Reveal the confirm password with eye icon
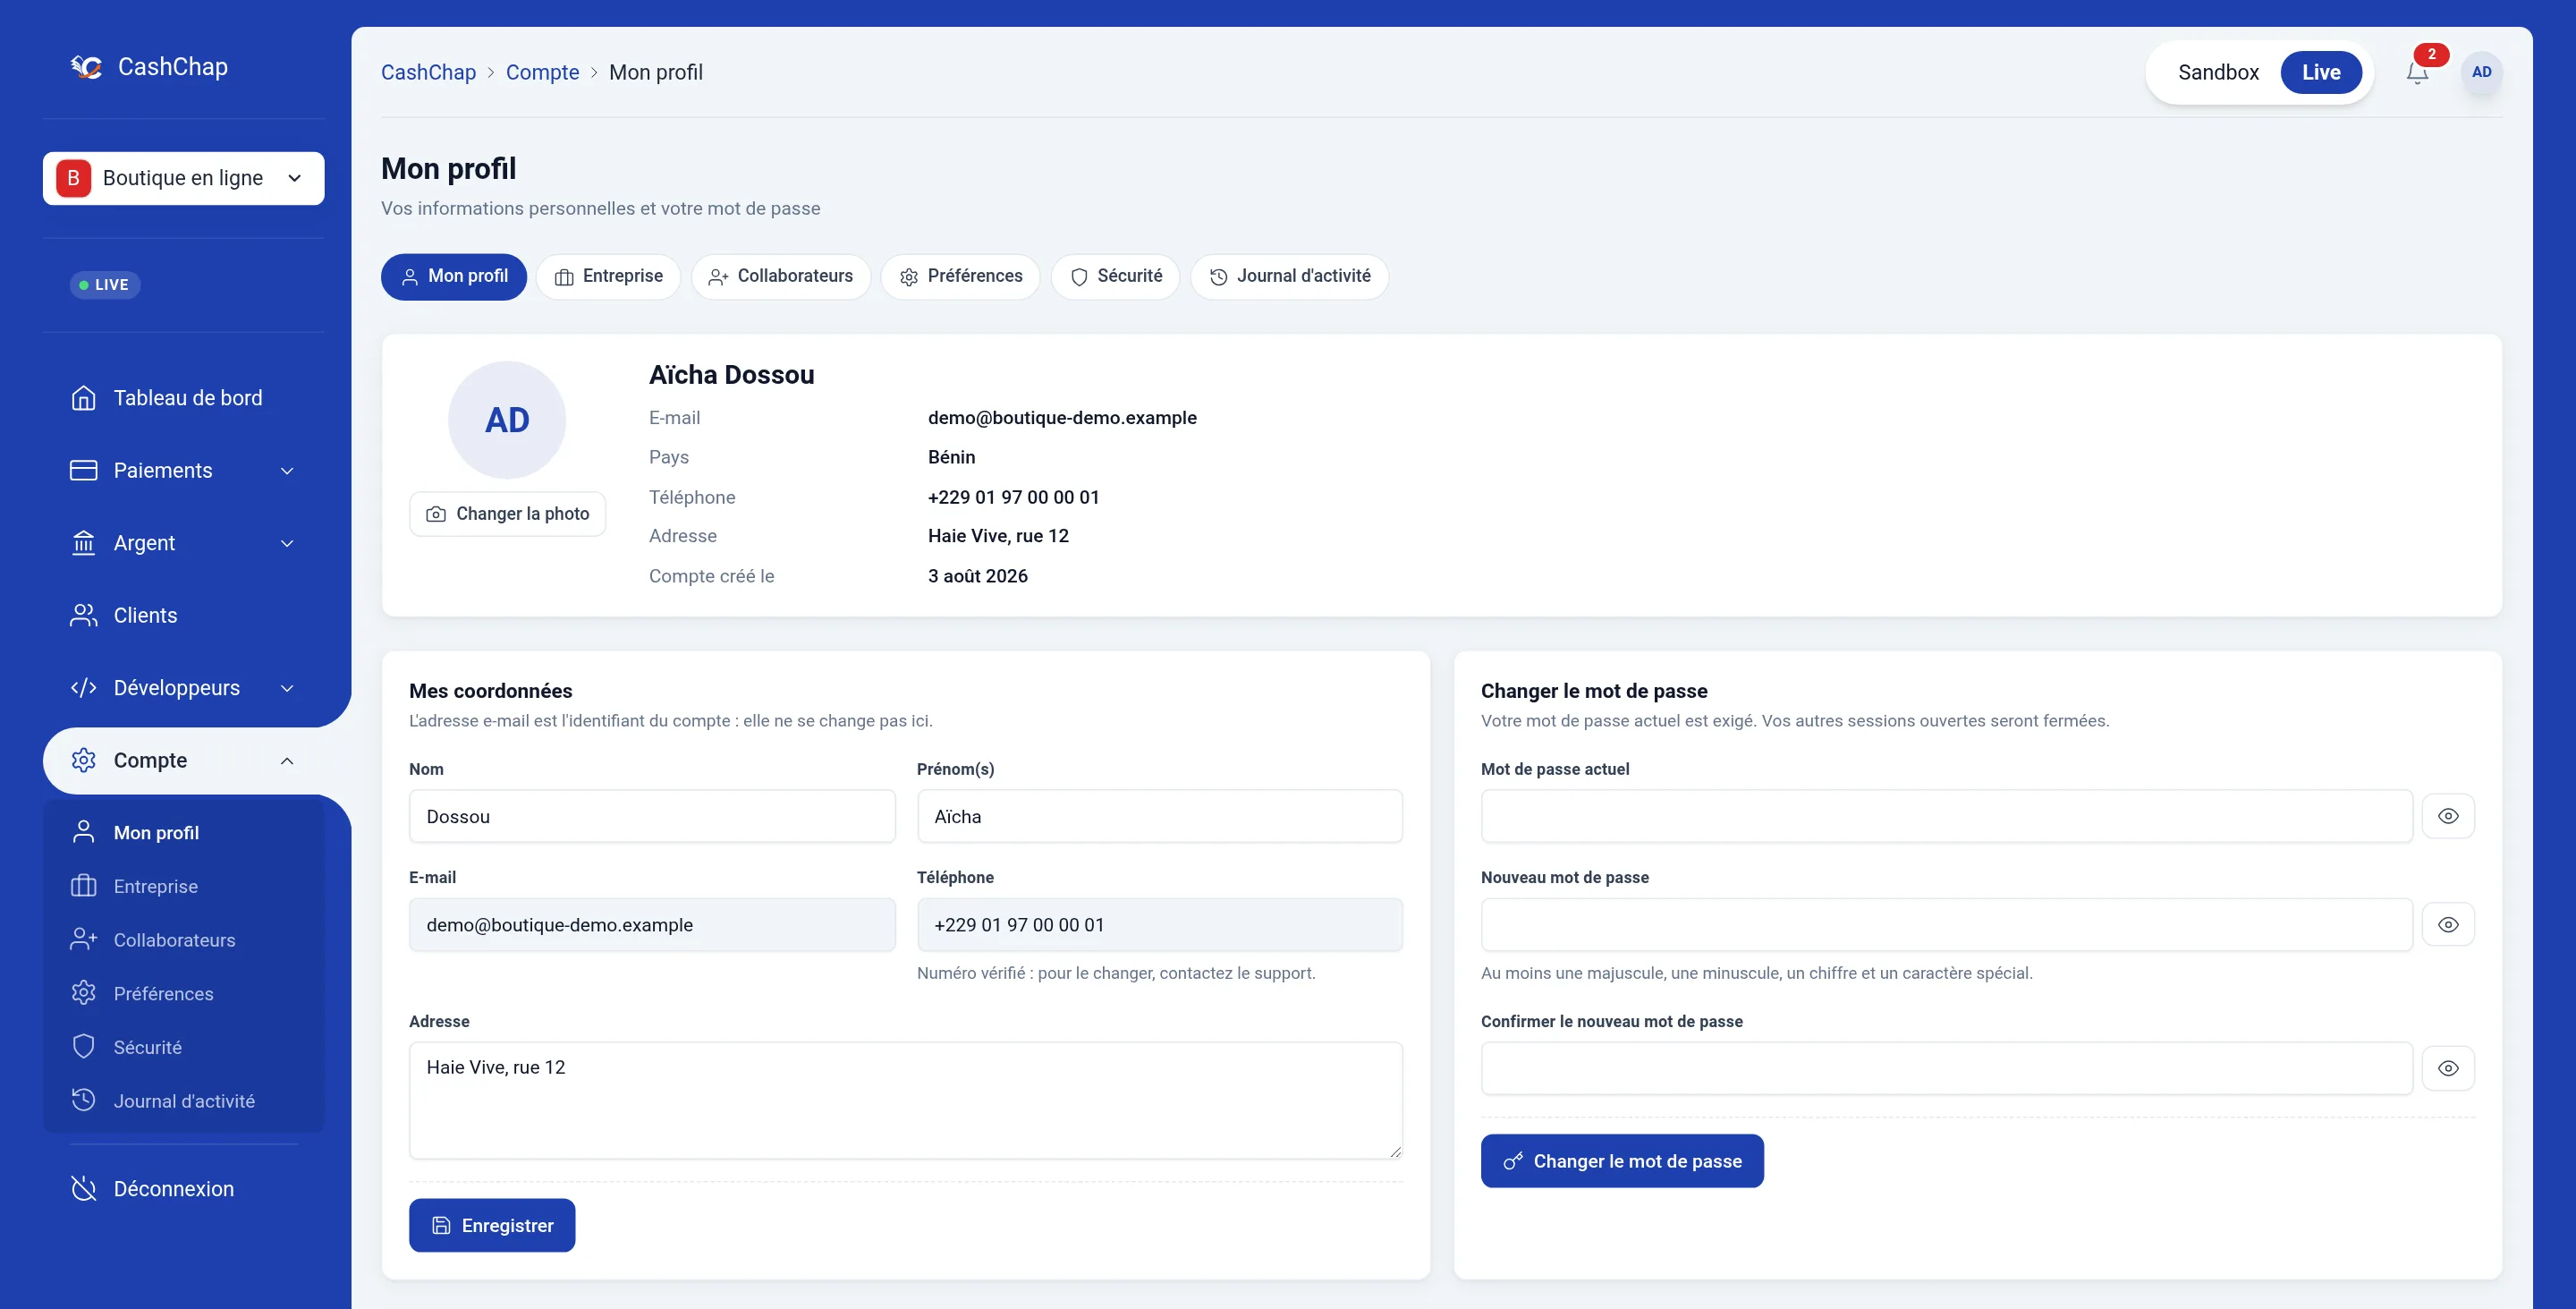This screenshot has width=2576, height=1309. pyautogui.click(x=2447, y=1068)
